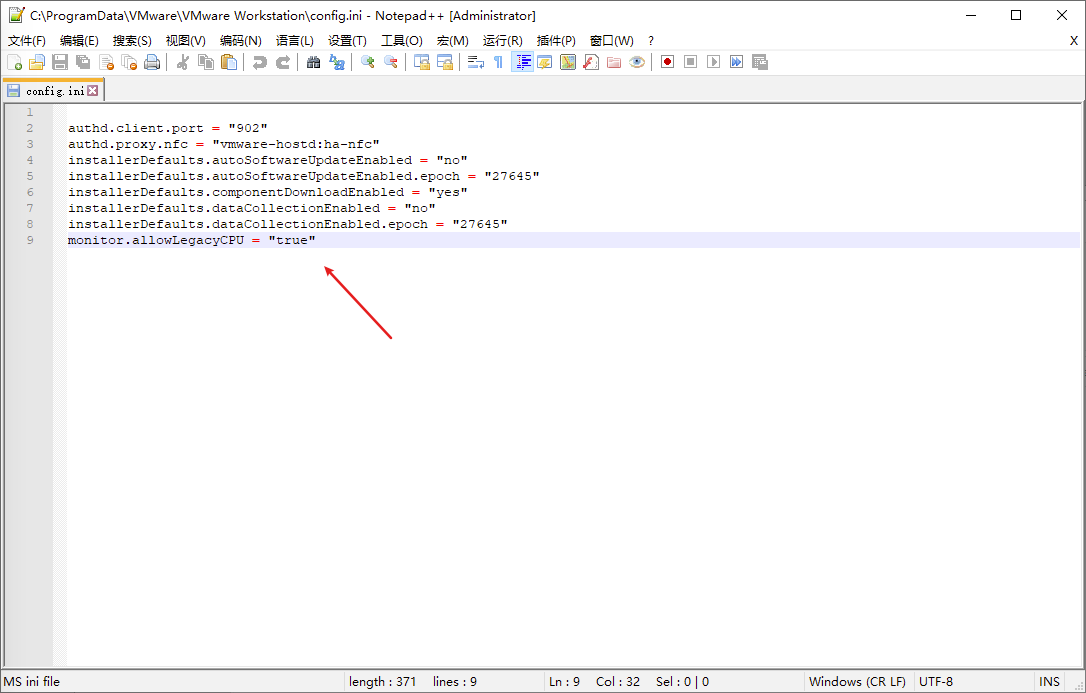Print the document using the printer icon
This screenshot has height=693, width=1086.
pyautogui.click(x=152, y=62)
